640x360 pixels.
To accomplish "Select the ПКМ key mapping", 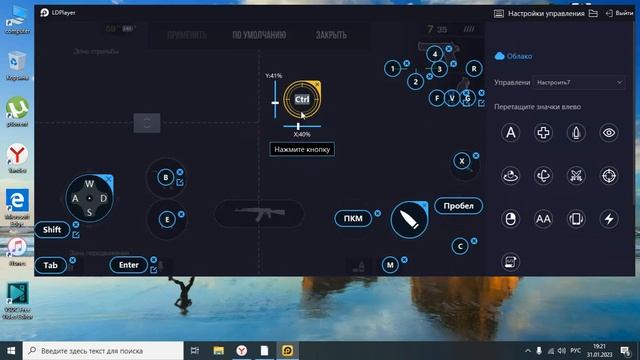I will click(x=353, y=218).
